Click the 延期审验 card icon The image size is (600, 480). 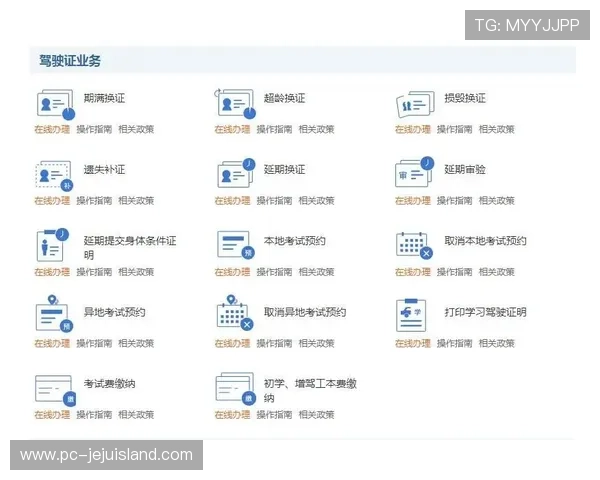click(x=414, y=172)
